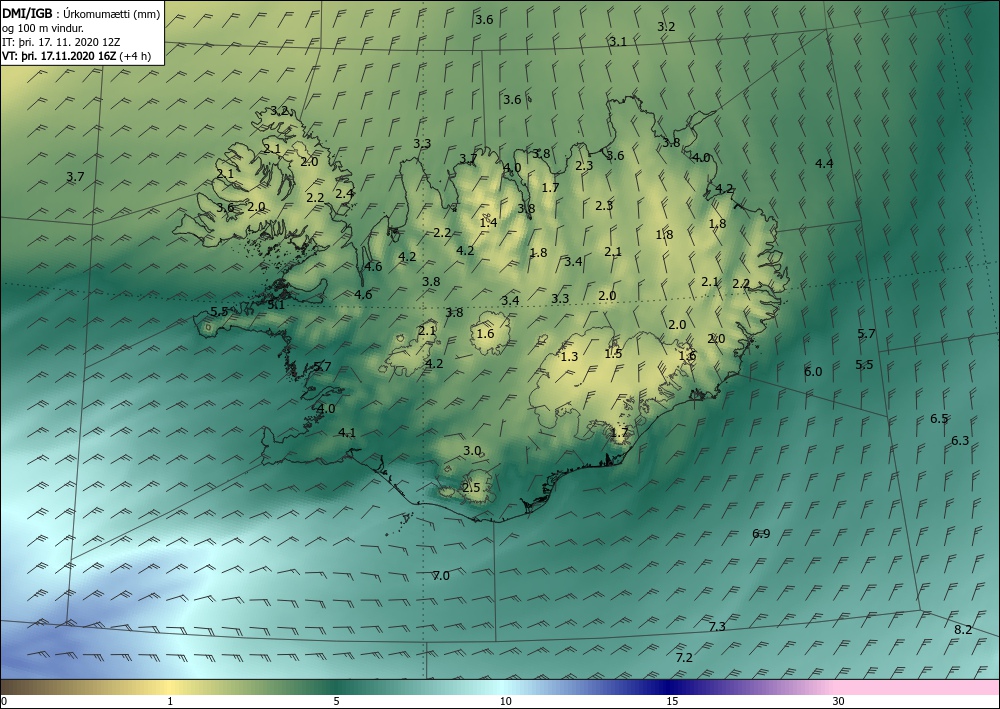Click the 7.2 value on the map
This screenshot has height=709, width=1000.
coord(684,657)
